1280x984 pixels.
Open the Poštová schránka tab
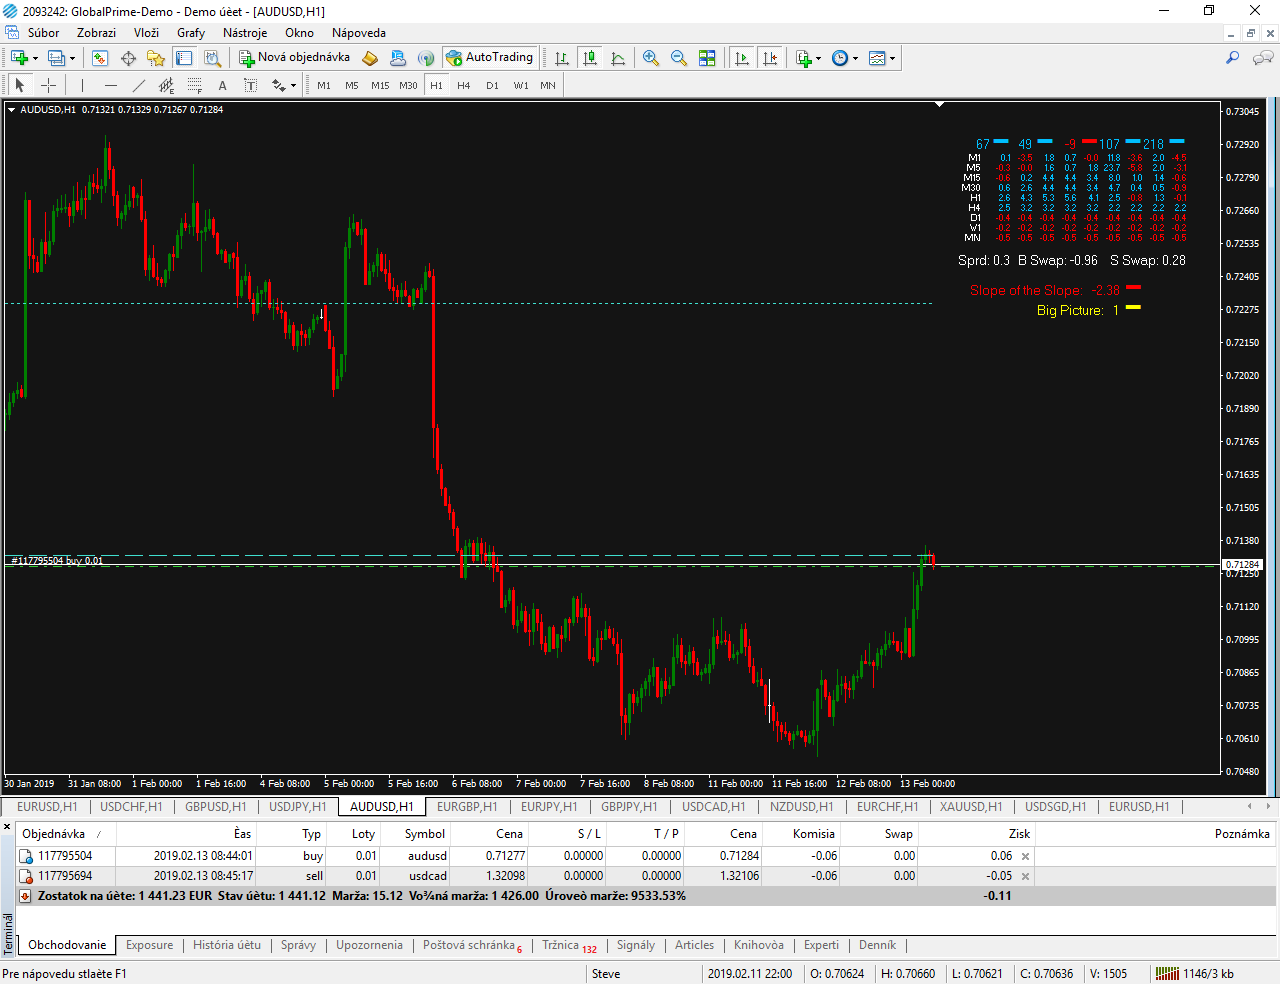[472, 945]
